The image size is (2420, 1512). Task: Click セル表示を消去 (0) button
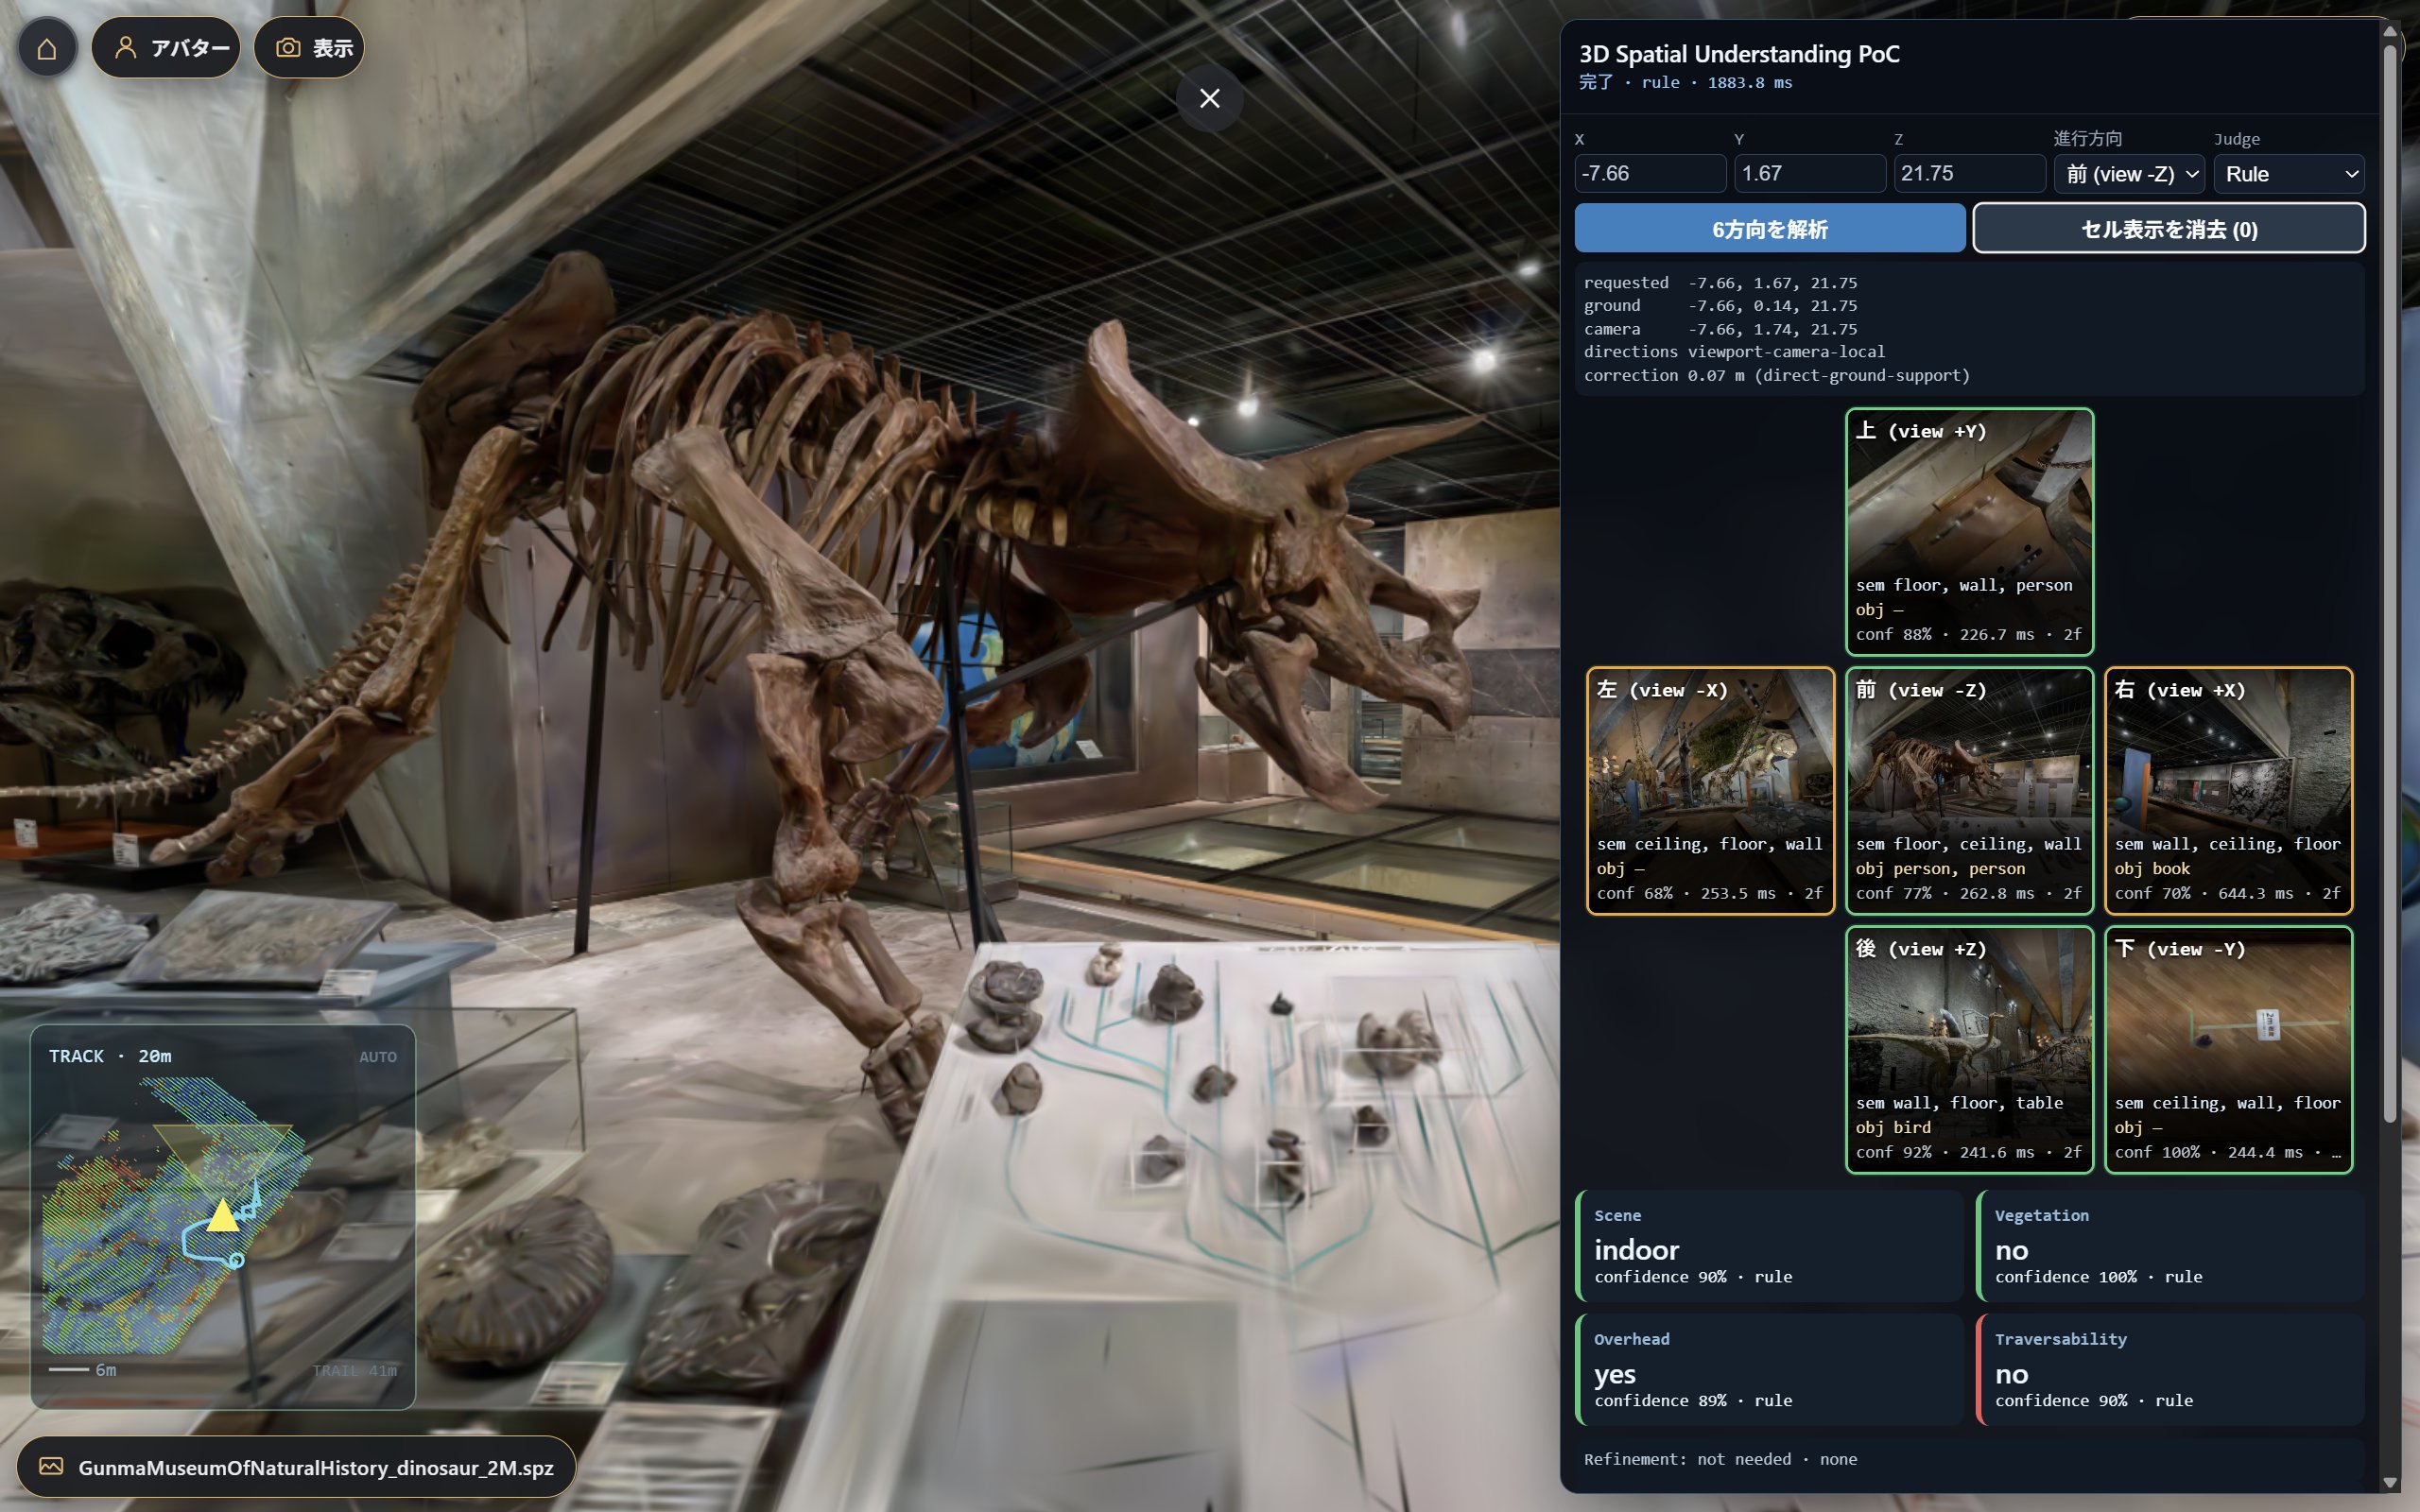click(x=2169, y=229)
